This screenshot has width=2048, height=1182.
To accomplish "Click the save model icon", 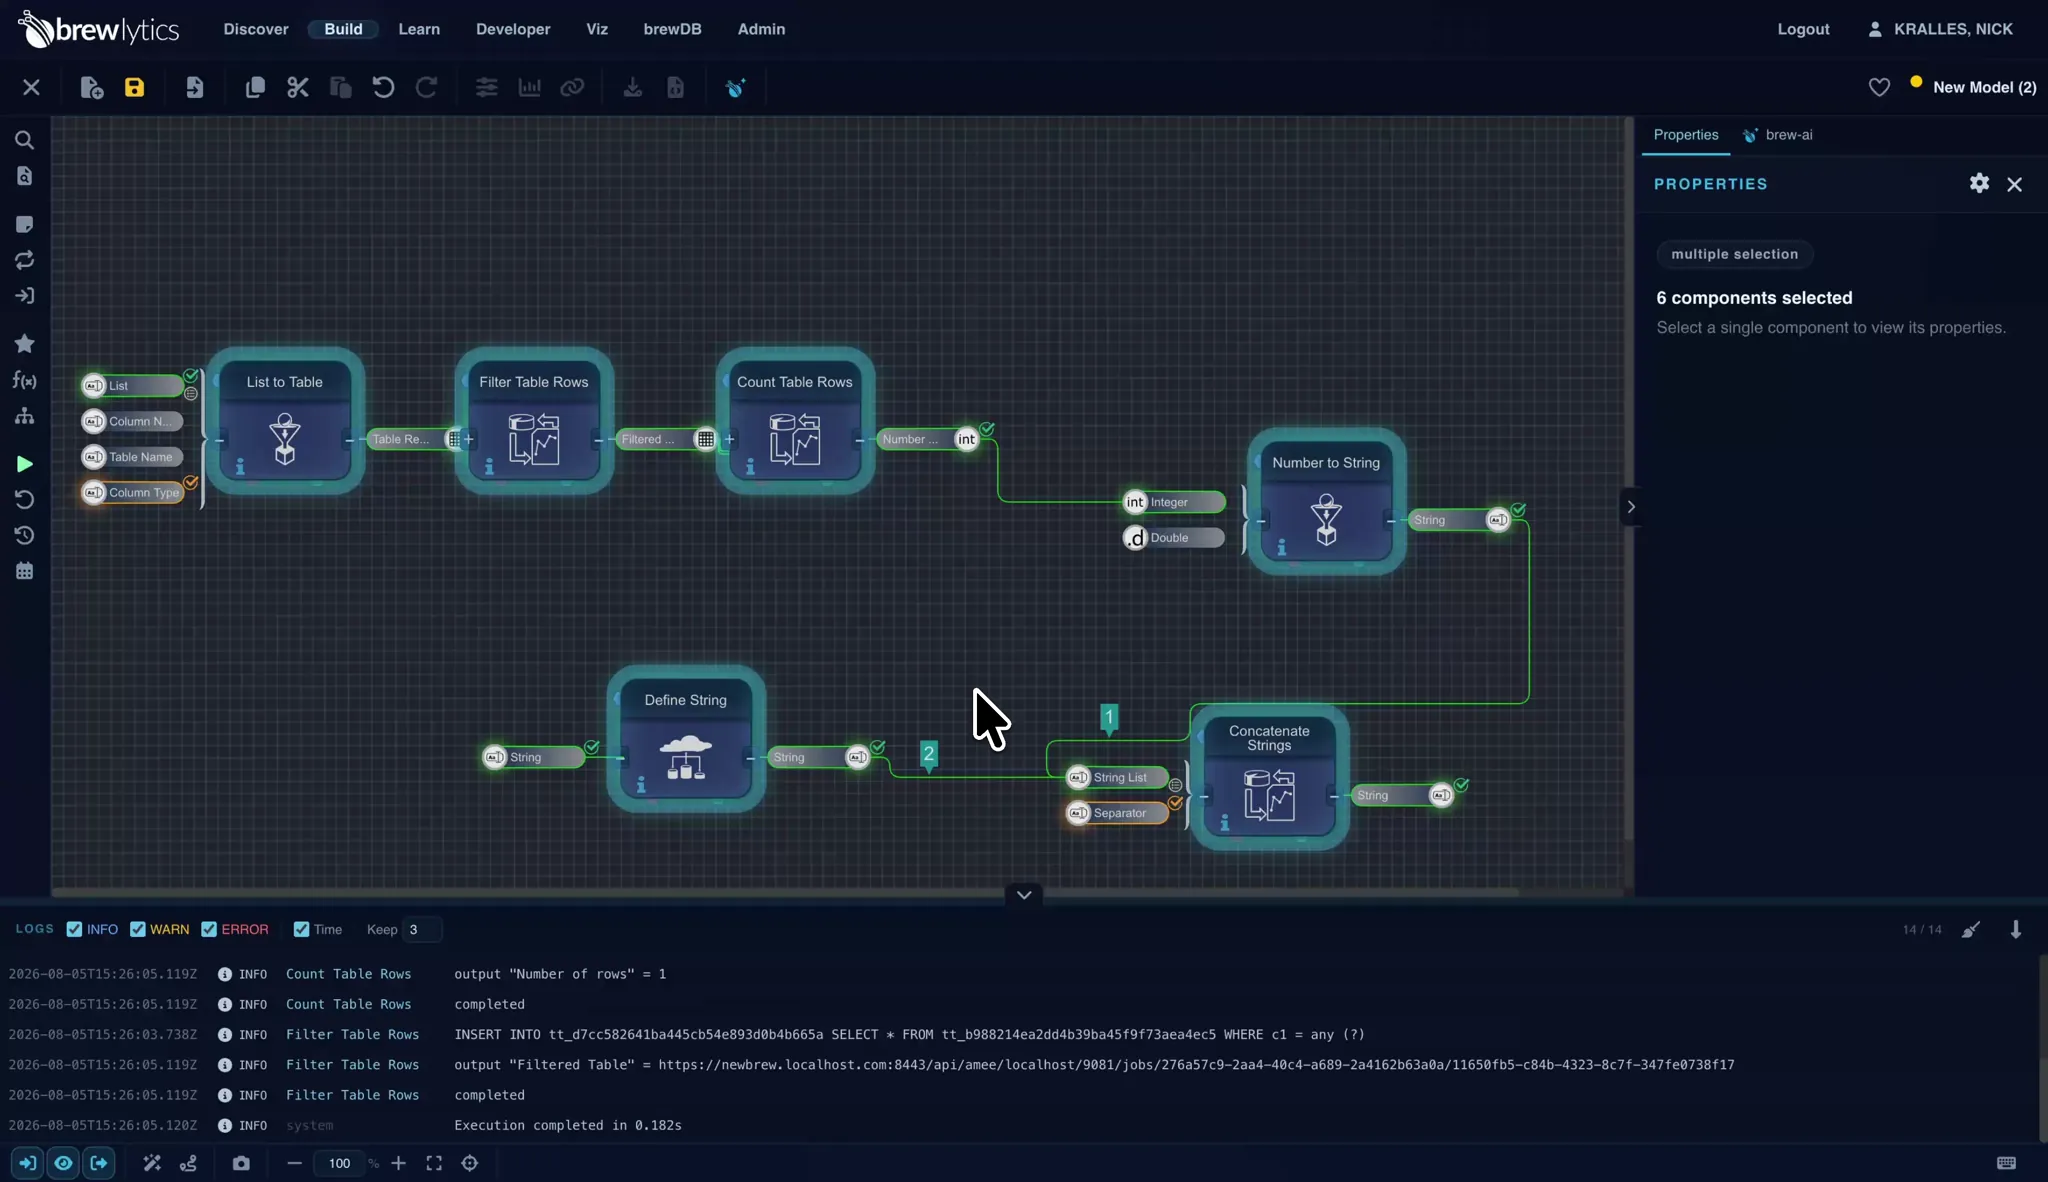I will (x=134, y=88).
